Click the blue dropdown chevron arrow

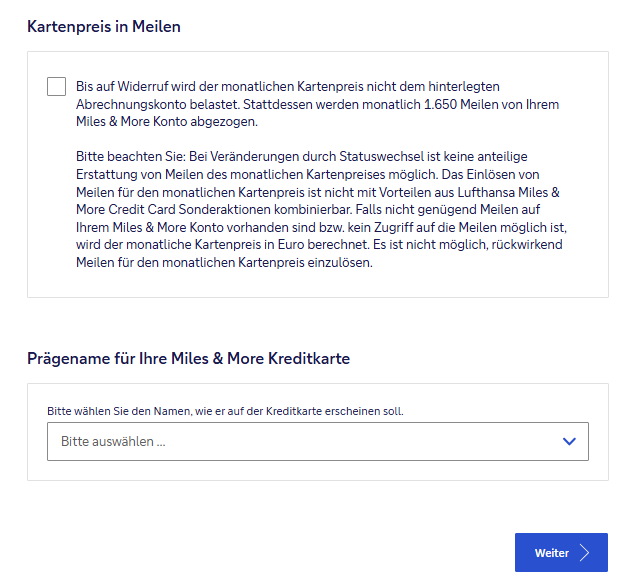coord(569,441)
